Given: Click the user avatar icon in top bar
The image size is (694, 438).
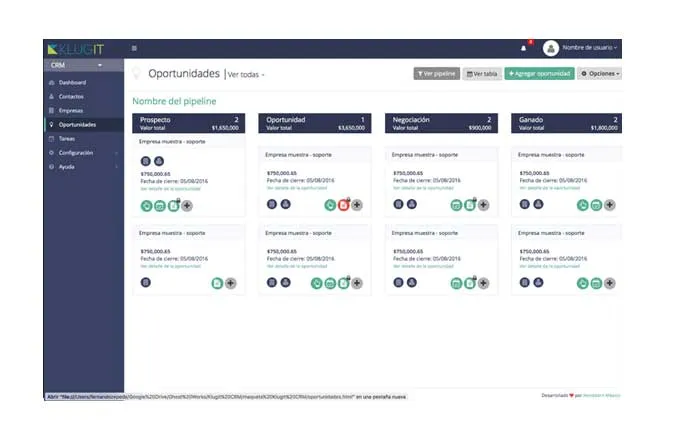Looking at the screenshot, I should coord(551,48).
